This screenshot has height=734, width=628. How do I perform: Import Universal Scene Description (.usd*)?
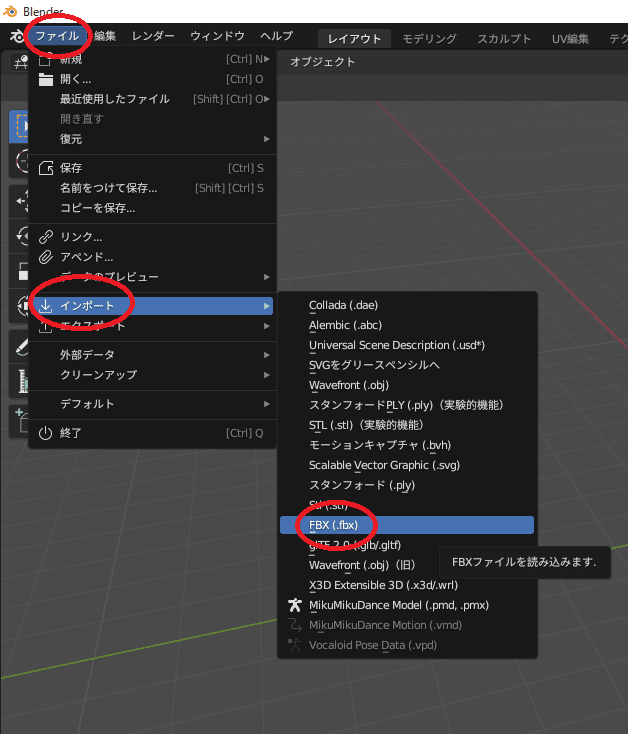407,345
